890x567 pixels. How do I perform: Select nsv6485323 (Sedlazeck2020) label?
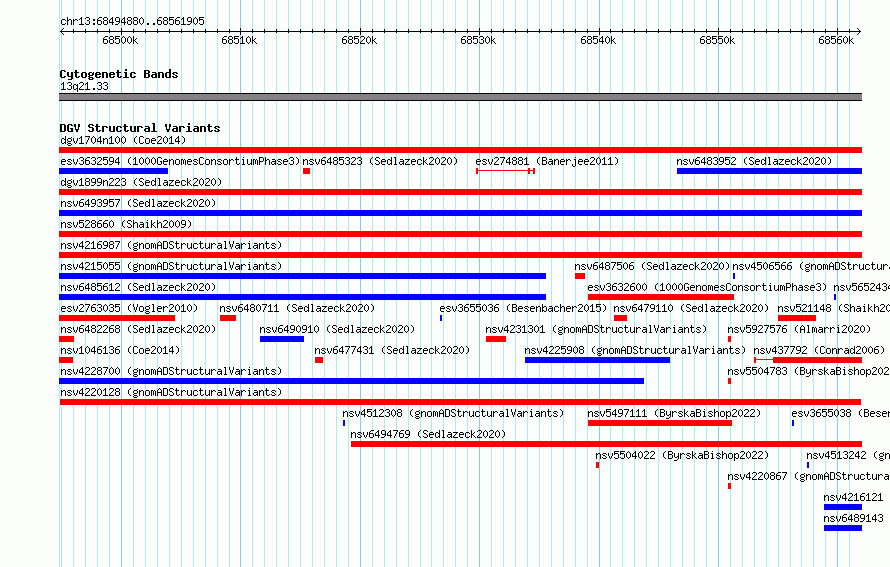tap(380, 161)
